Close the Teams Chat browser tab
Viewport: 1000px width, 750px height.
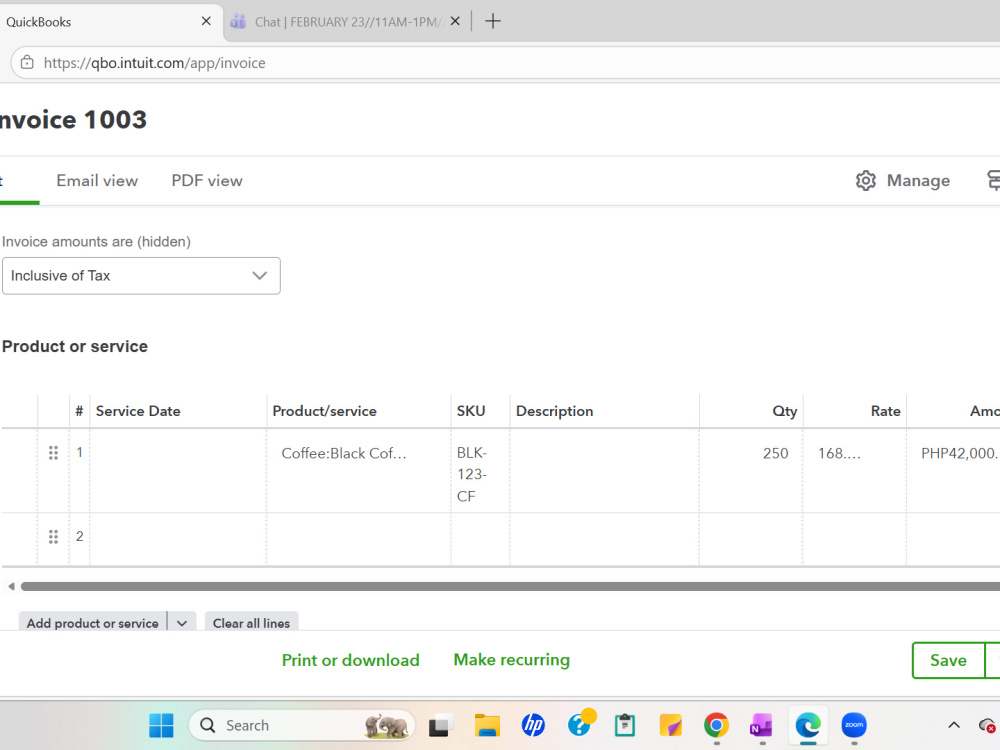[455, 21]
